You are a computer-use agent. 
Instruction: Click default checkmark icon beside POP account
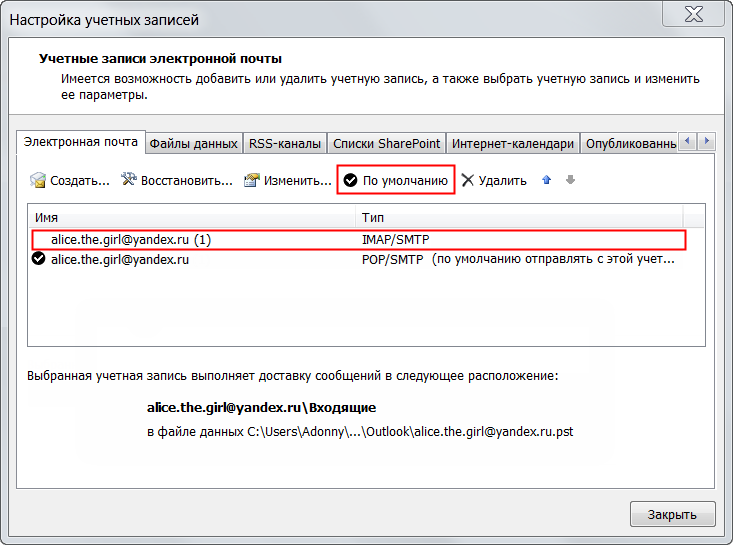(38, 259)
